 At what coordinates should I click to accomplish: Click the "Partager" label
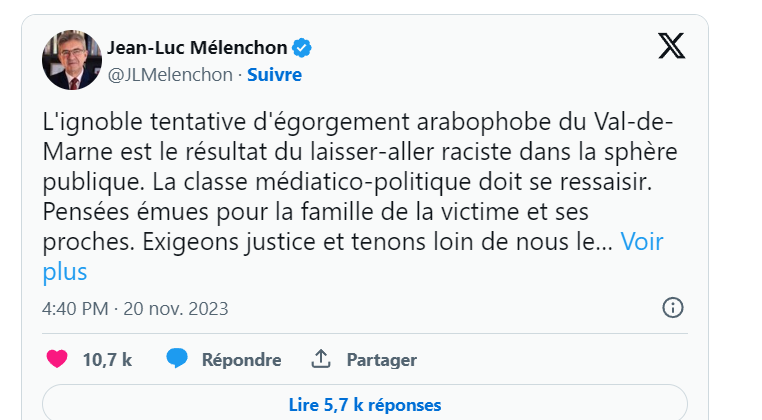click(381, 360)
